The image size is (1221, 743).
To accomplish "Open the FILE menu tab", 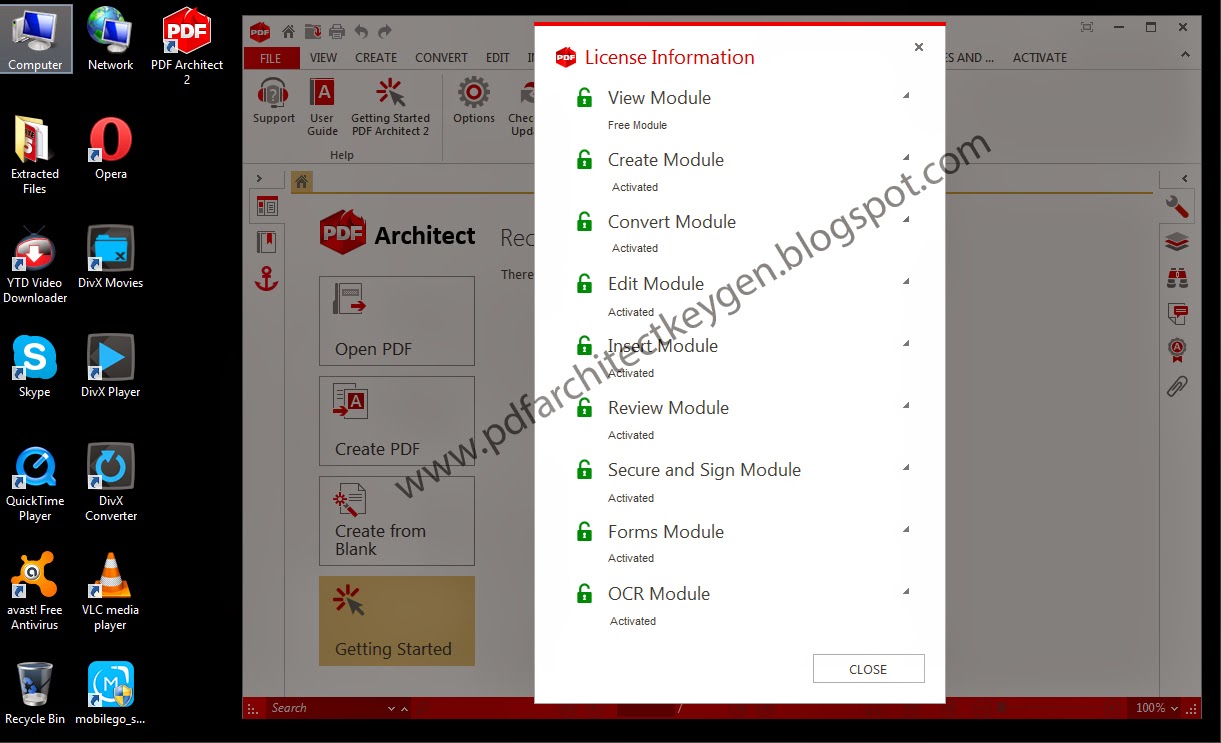I will (x=271, y=58).
